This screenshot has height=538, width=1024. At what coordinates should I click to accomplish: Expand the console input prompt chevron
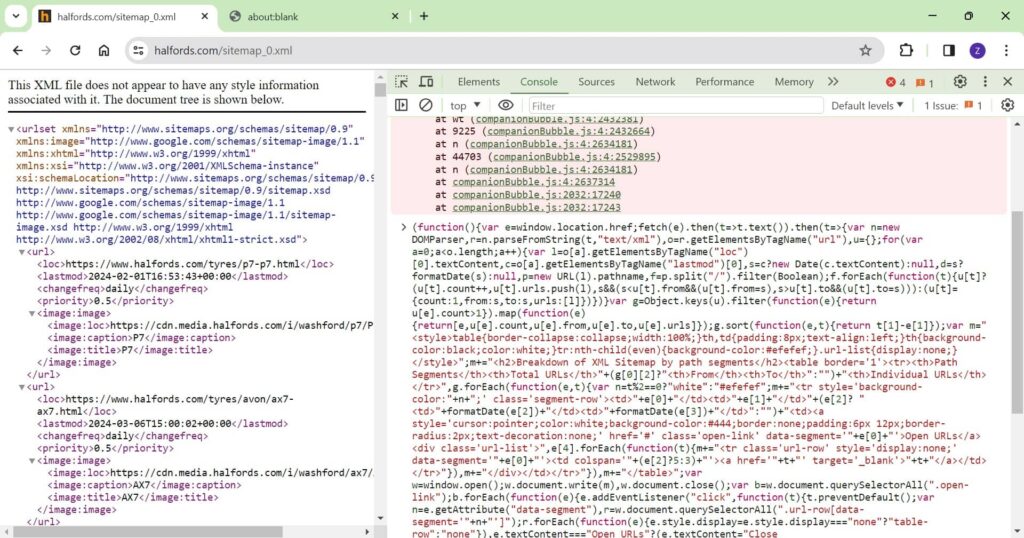(404, 227)
